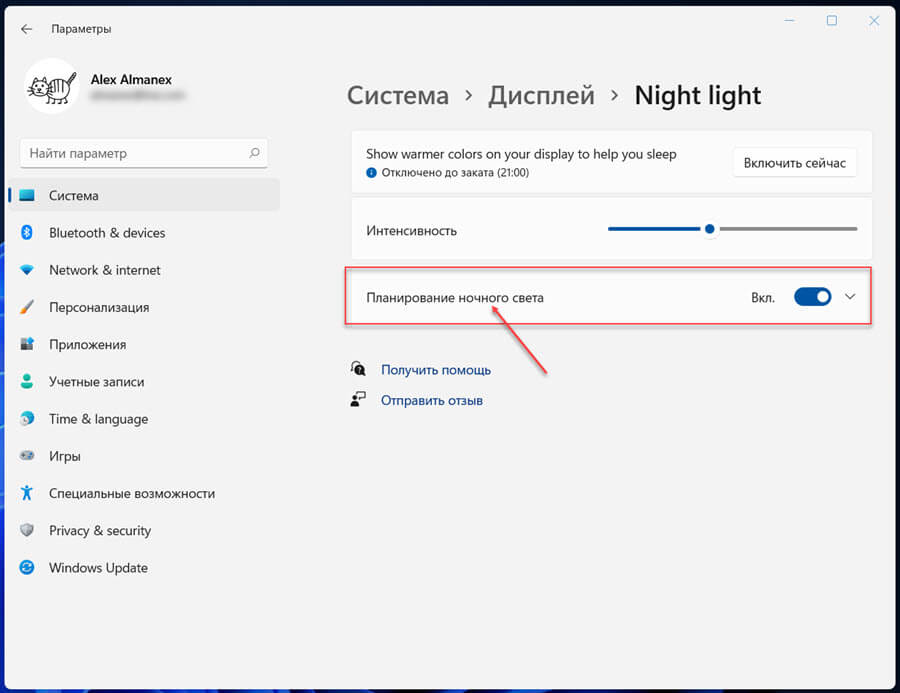This screenshot has height=693, width=900.
Task: Open Time & language settings
Action: coord(143,419)
